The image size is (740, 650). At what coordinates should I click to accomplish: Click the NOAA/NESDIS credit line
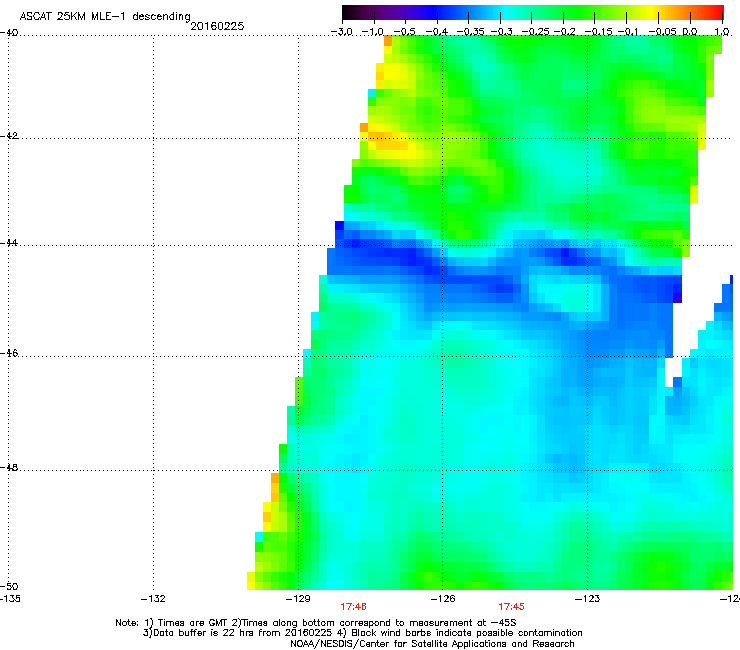coord(432,644)
